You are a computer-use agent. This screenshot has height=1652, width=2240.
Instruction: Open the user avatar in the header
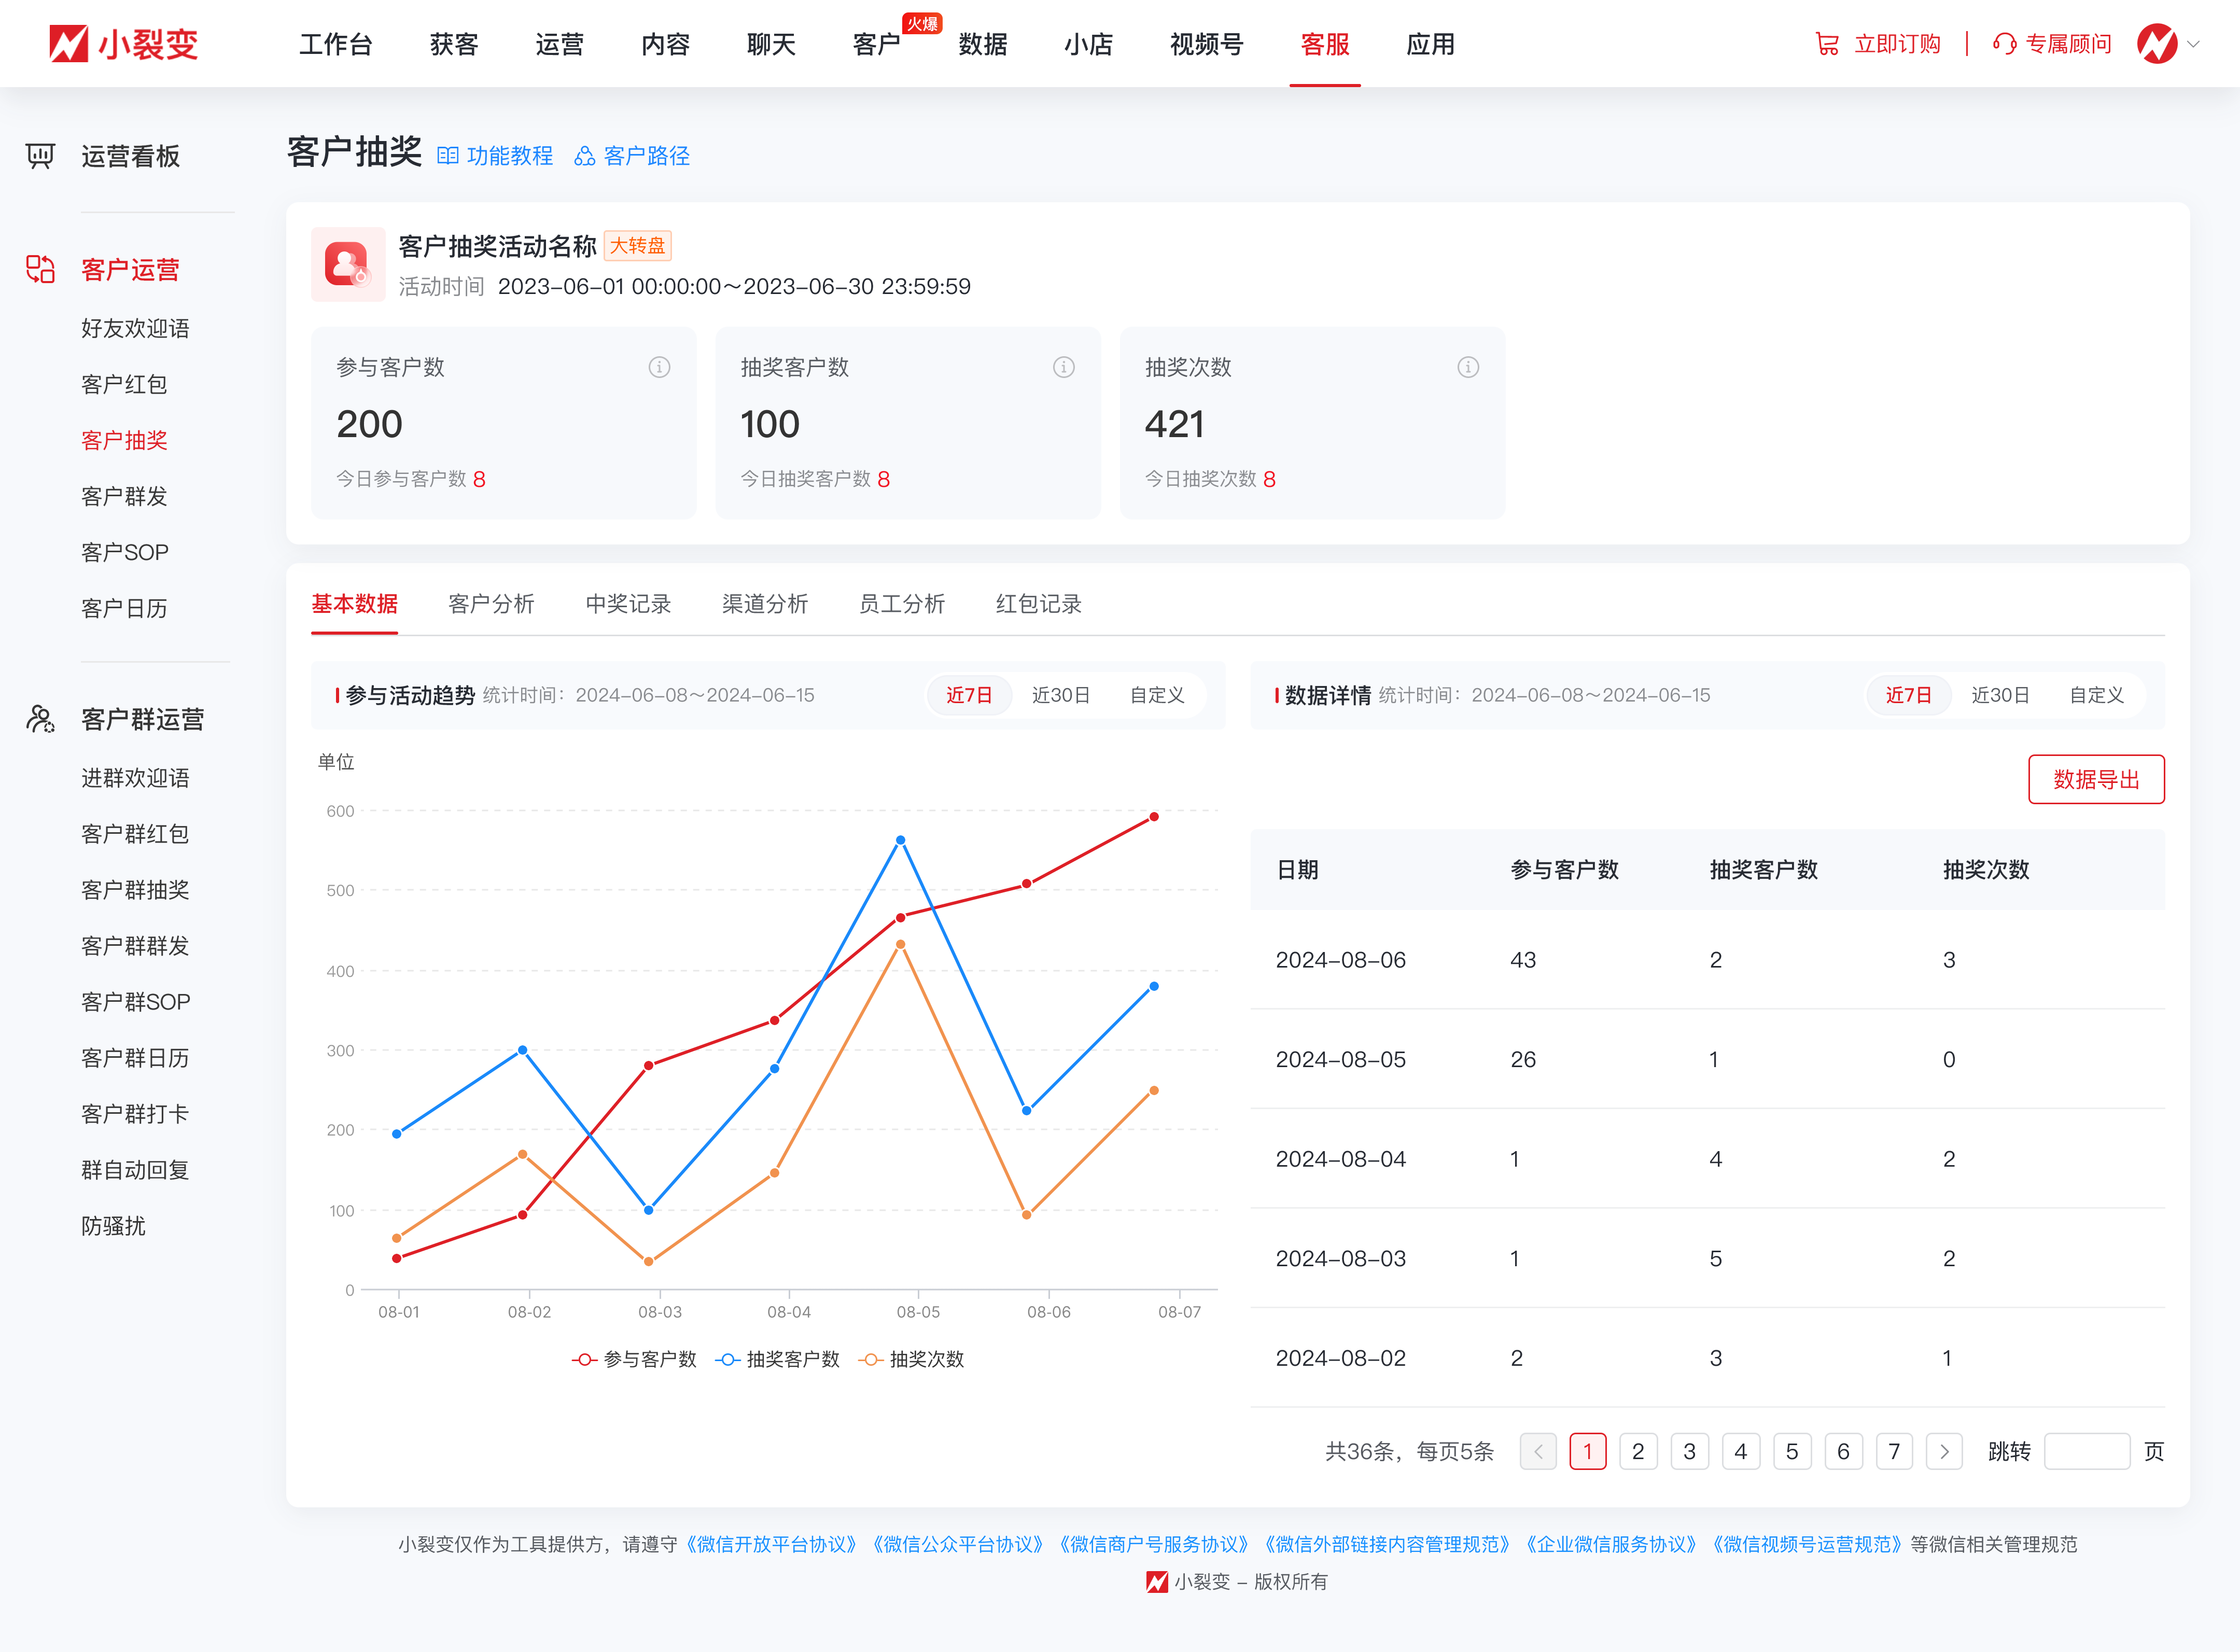(x=2157, y=44)
